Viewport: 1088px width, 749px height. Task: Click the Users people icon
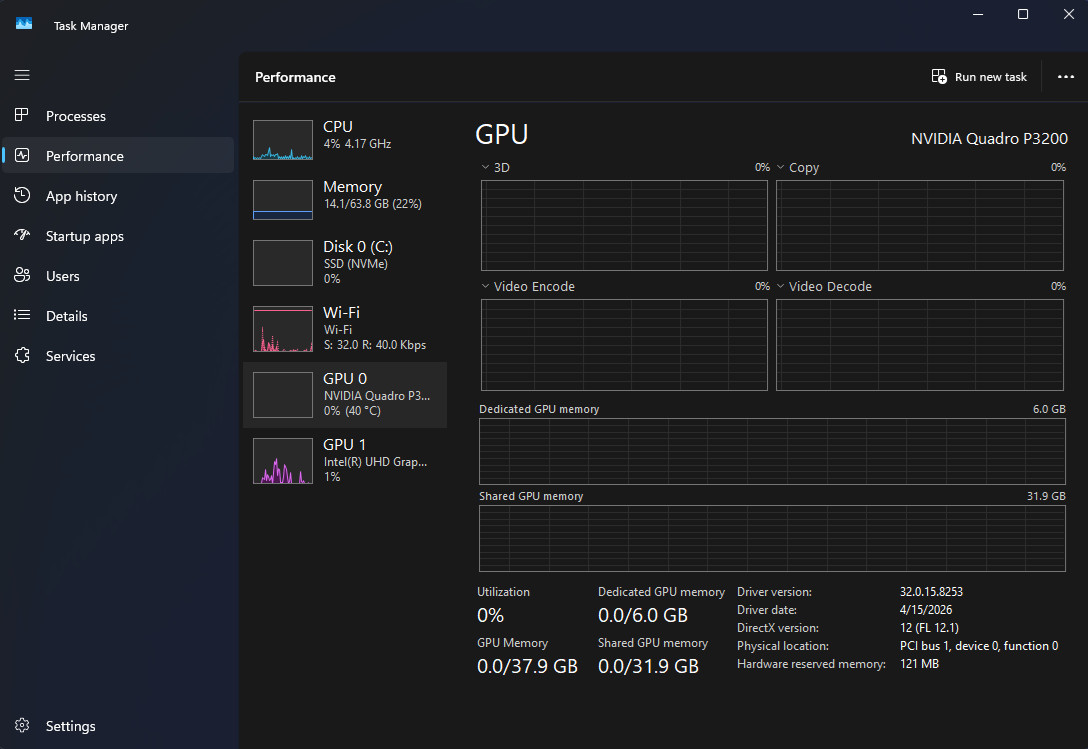click(22, 276)
